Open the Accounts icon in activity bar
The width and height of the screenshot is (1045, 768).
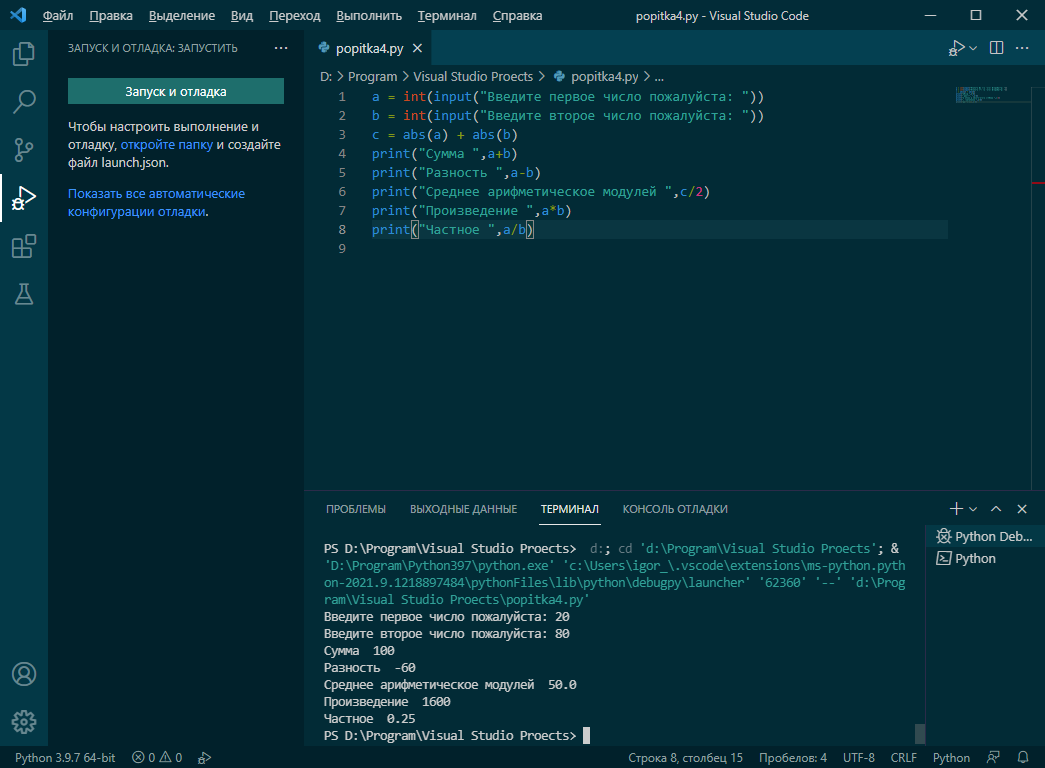(24, 674)
